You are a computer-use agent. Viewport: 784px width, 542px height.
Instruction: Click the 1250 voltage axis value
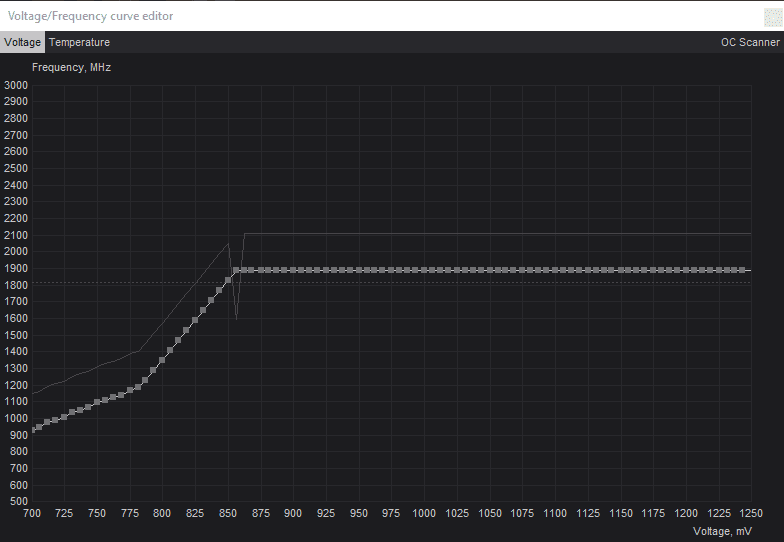point(751,513)
